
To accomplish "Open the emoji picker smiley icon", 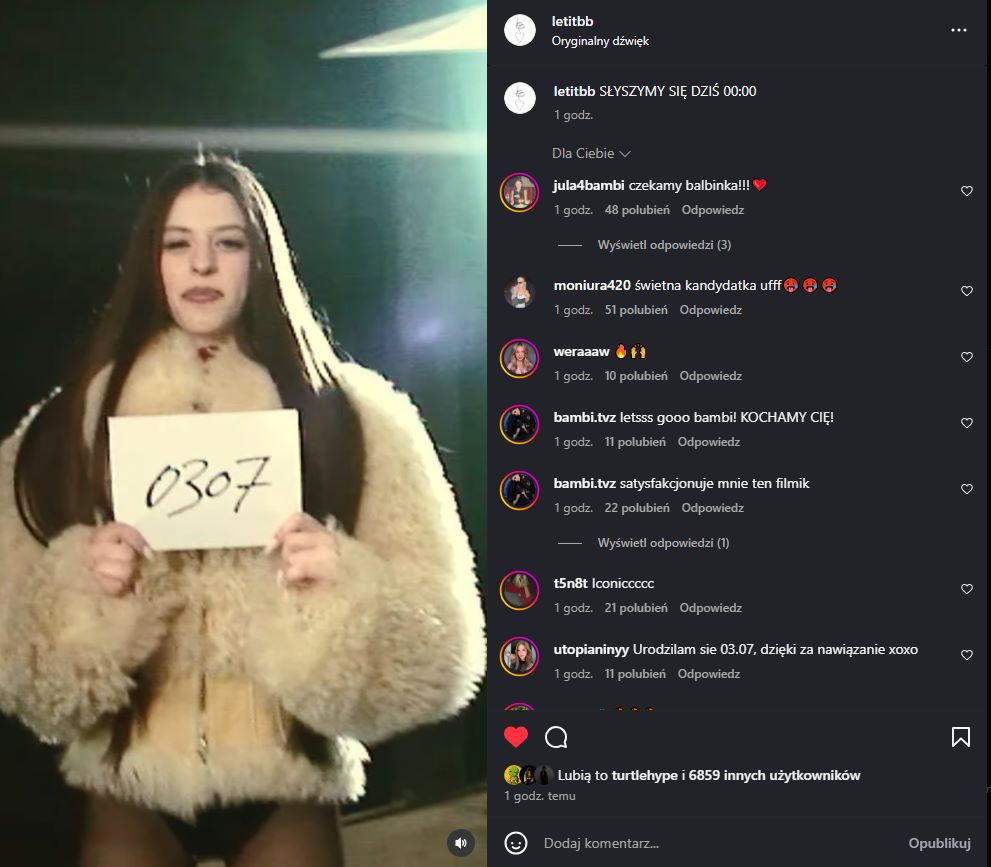I will (516, 843).
